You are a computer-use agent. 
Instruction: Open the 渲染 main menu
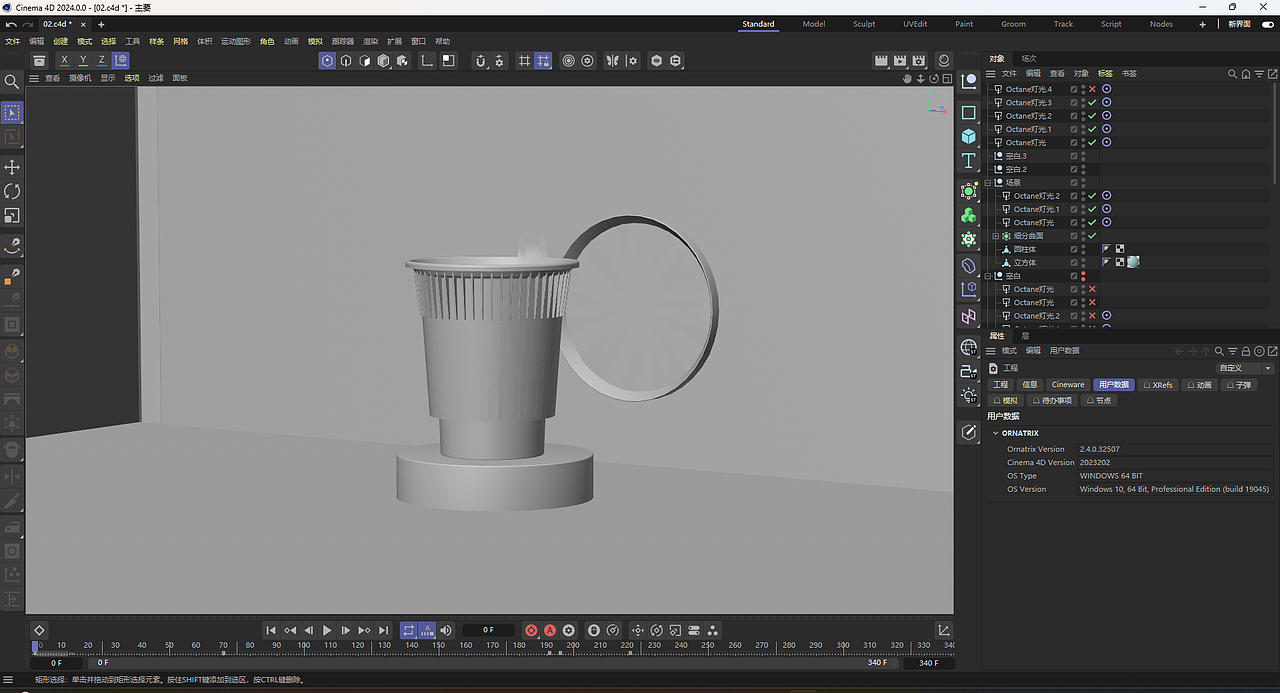click(370, 41)
